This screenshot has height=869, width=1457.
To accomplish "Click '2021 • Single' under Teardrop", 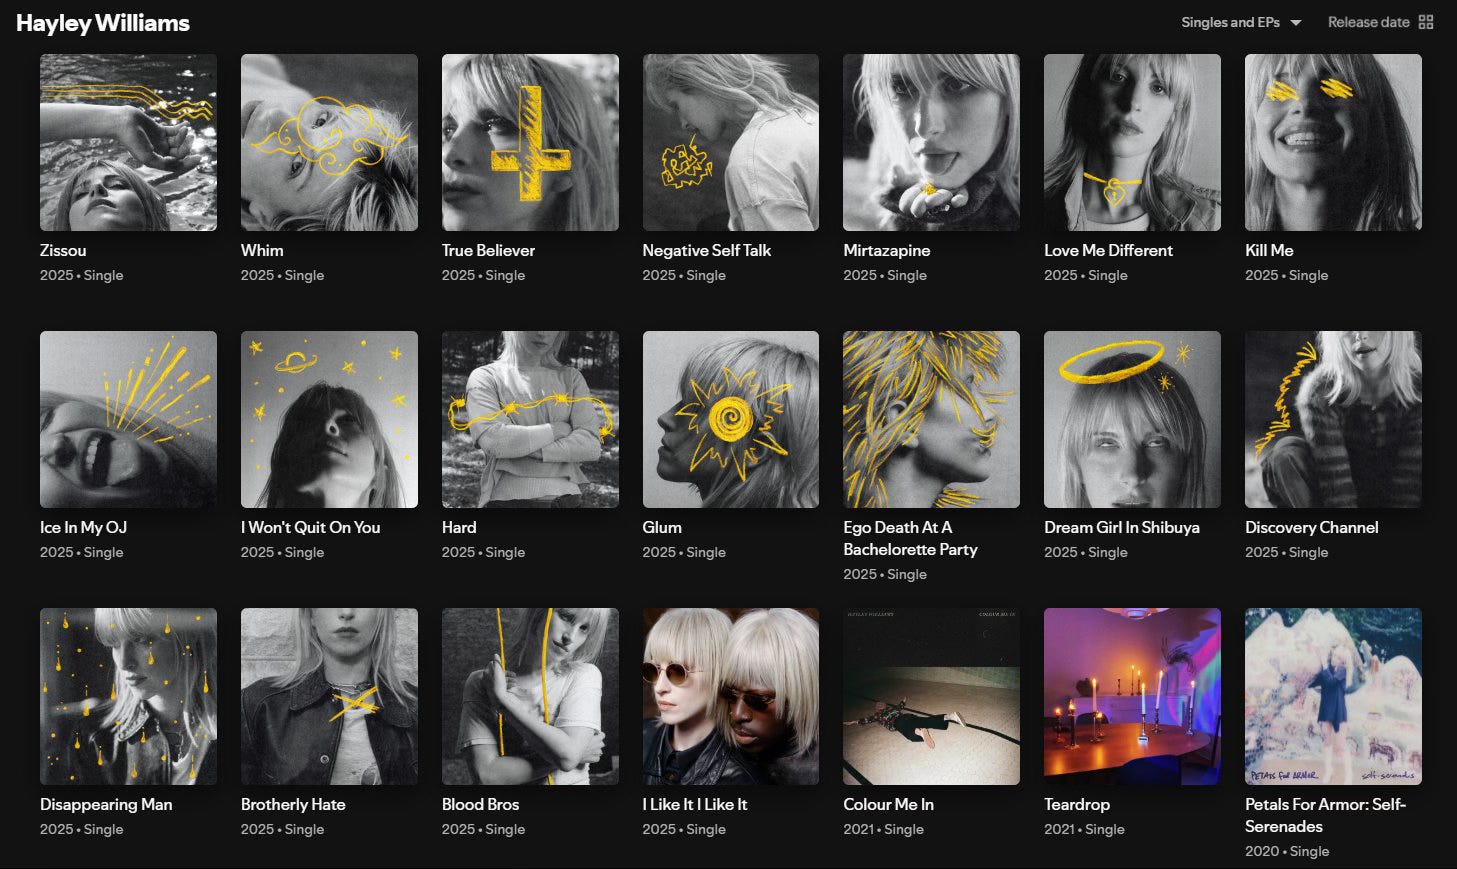I will tap(1084, 829).
